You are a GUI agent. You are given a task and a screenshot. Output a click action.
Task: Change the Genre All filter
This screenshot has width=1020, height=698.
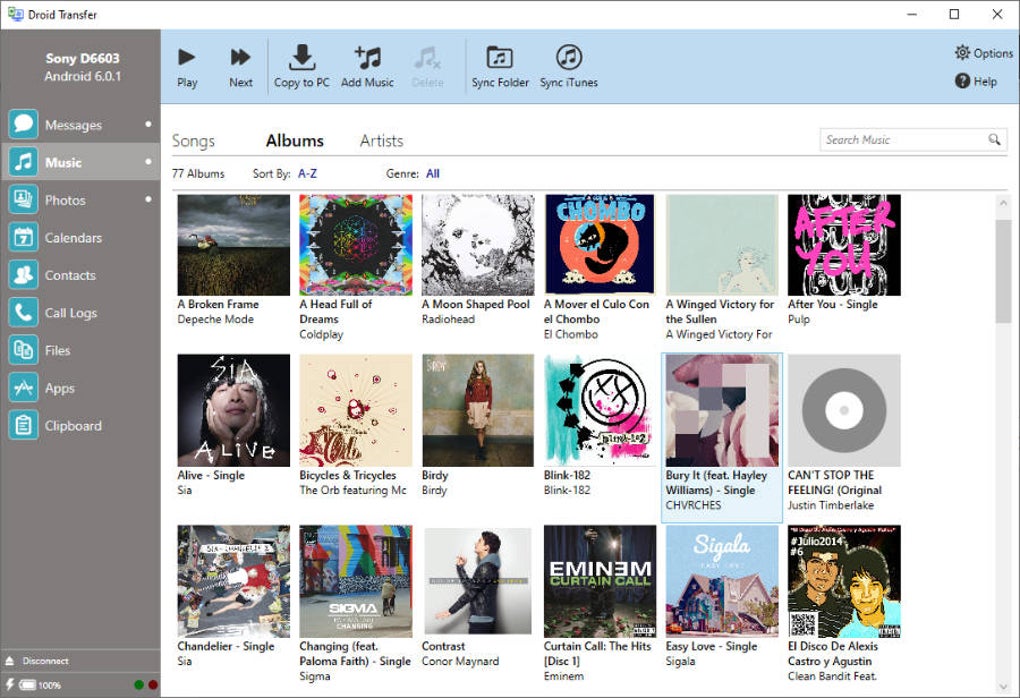tap(433, 174)
